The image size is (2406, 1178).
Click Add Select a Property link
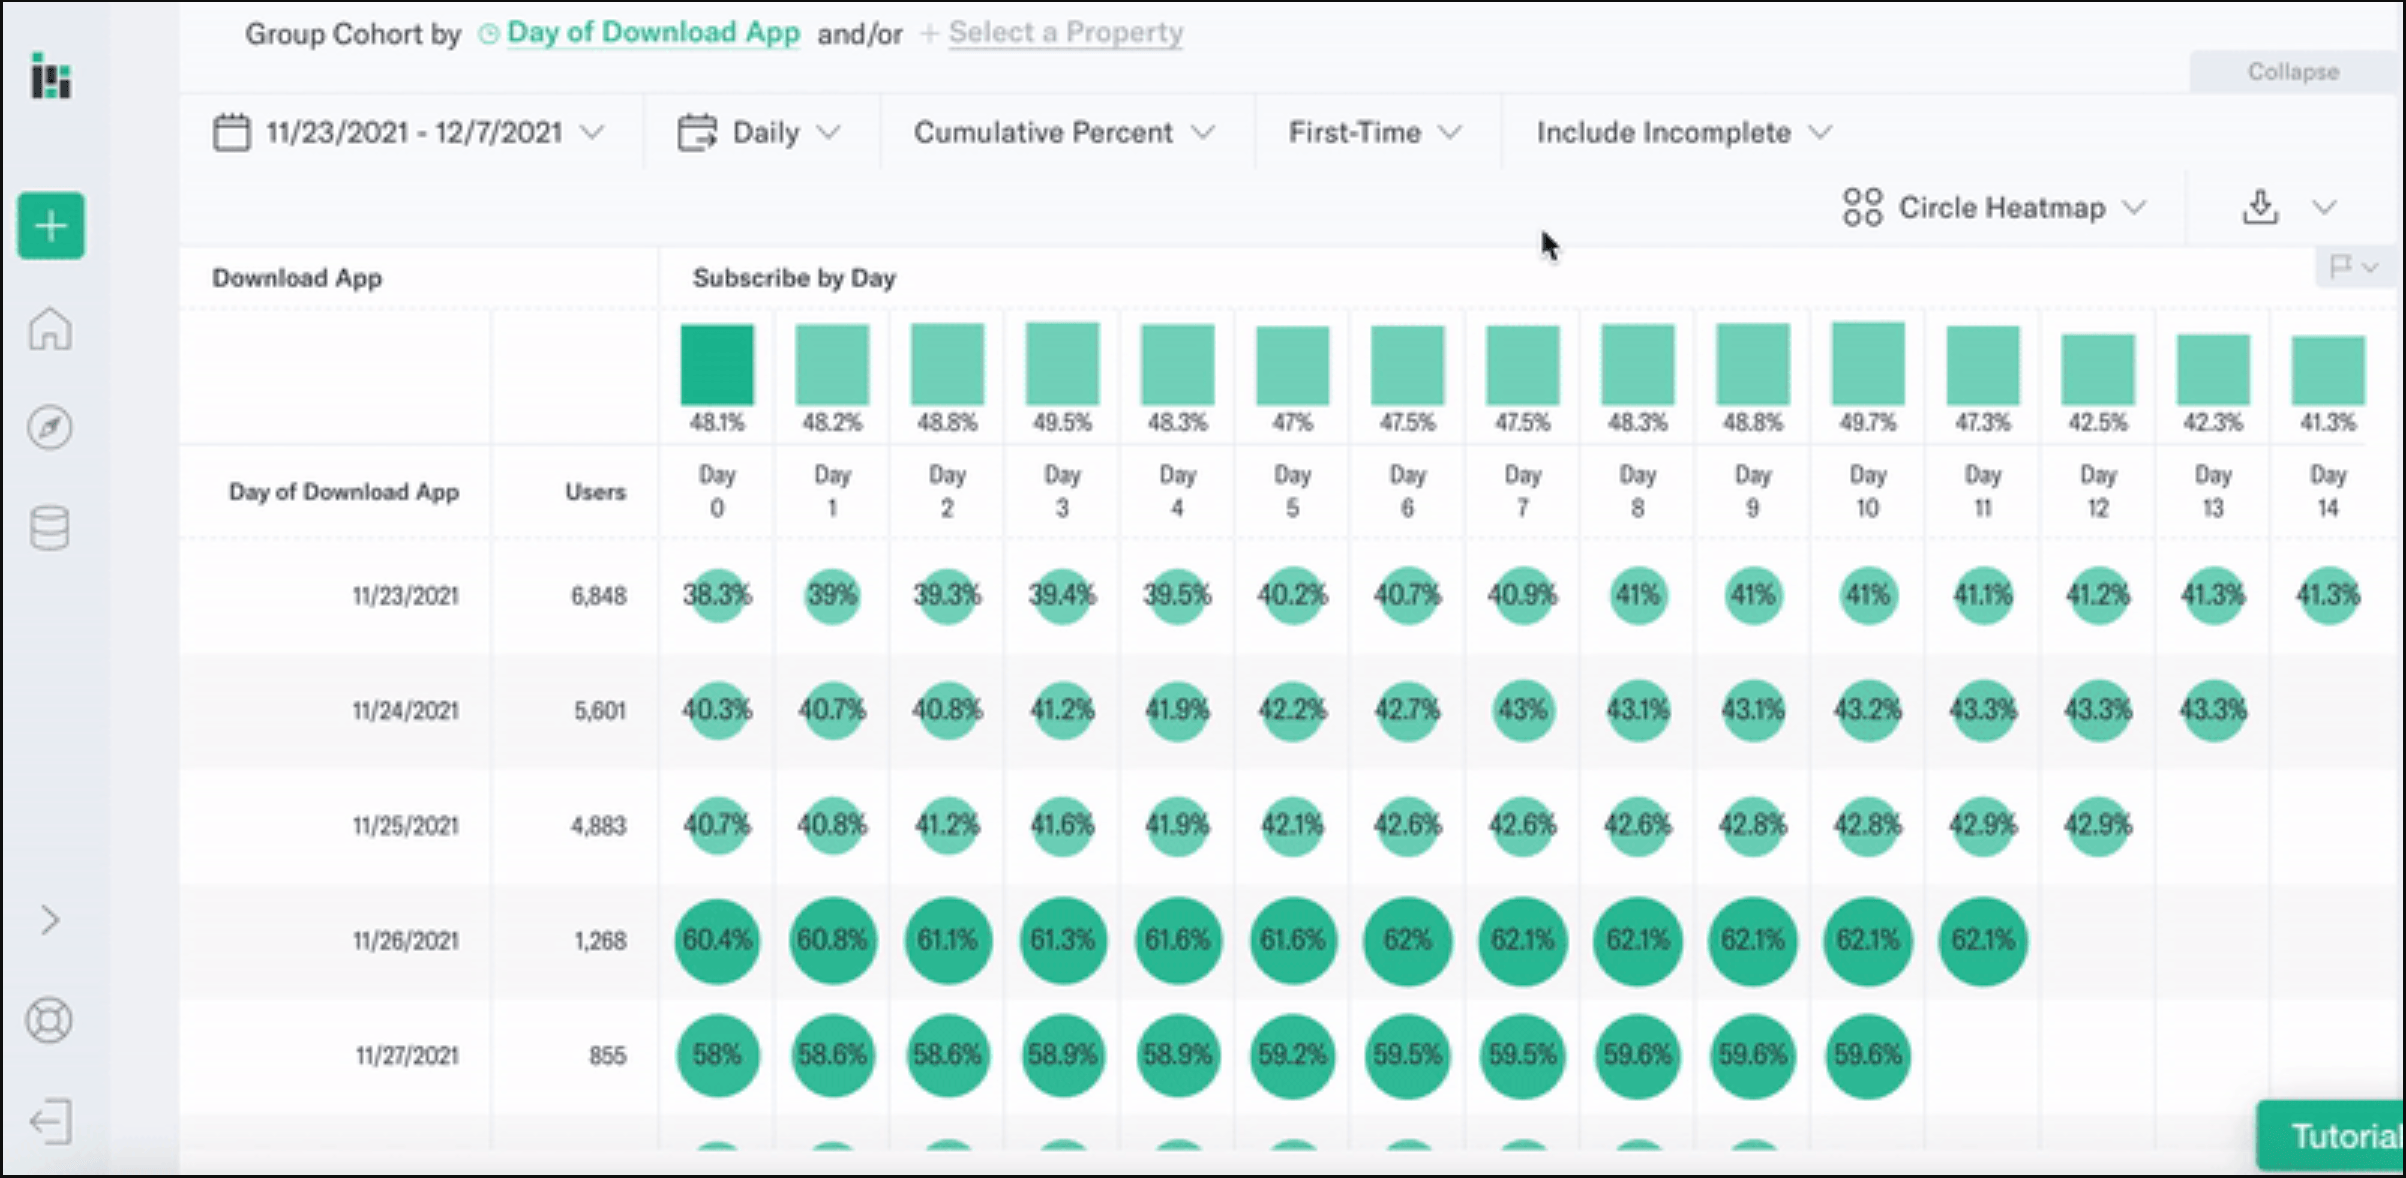pos(1062,31)
